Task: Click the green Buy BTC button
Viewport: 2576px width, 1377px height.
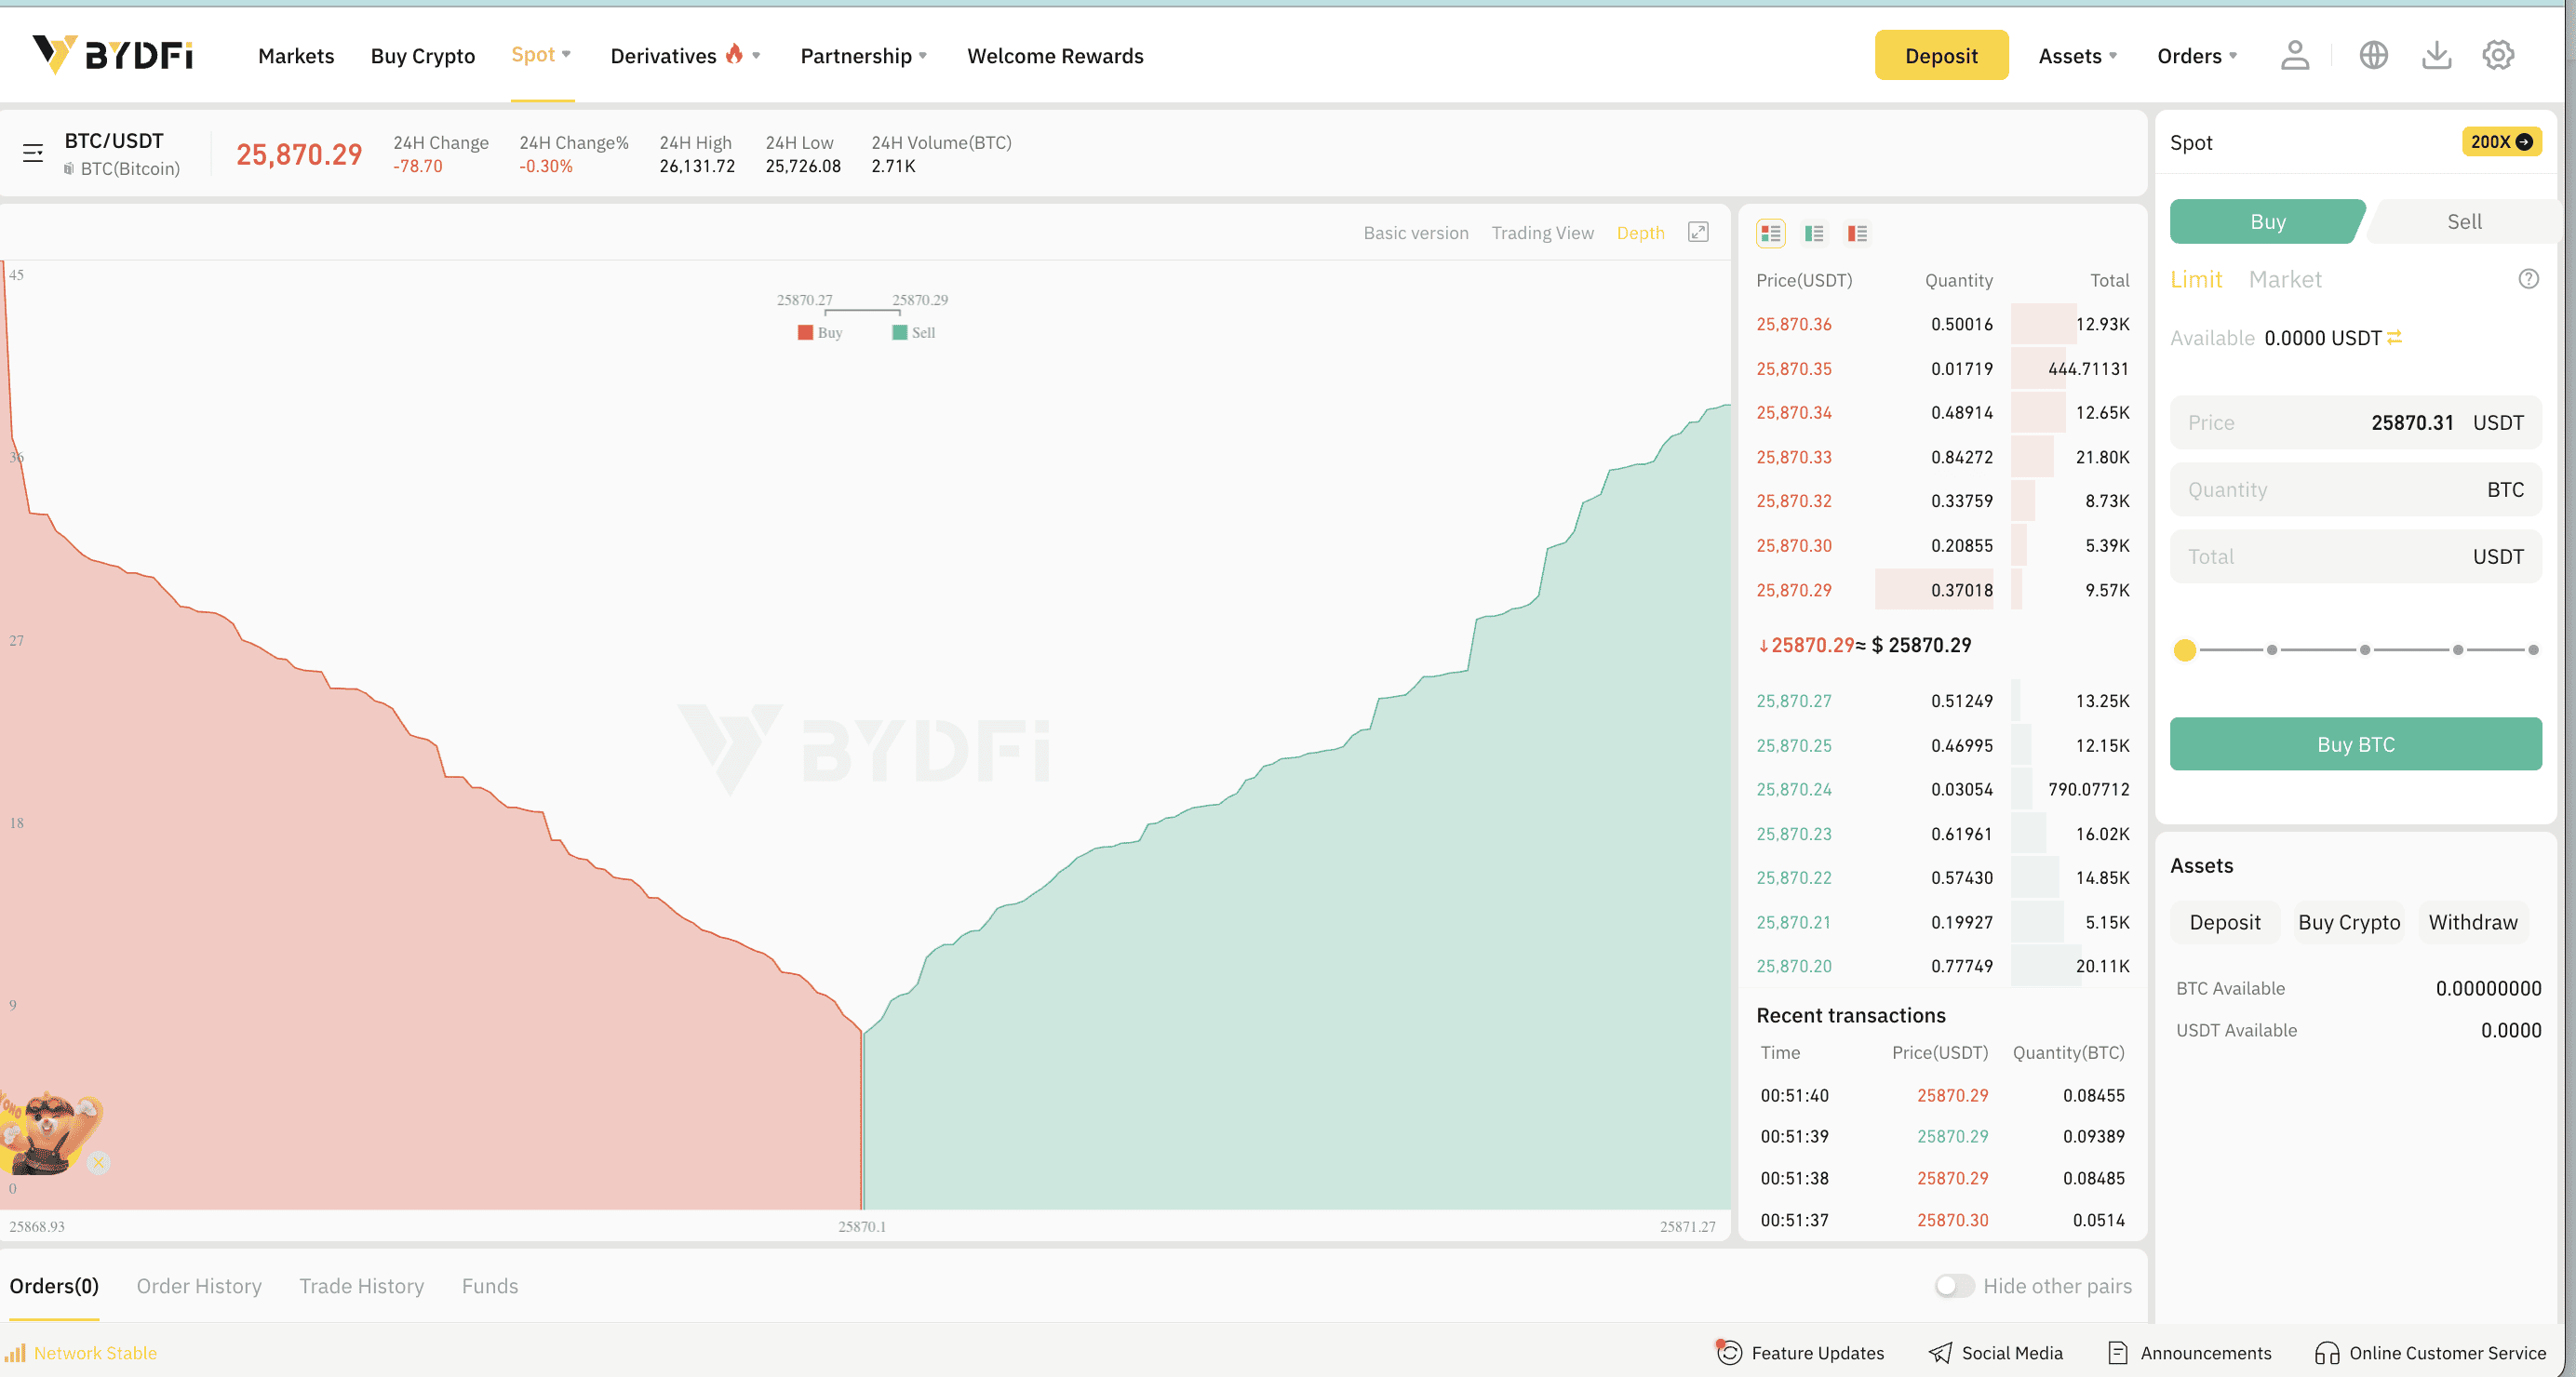Action: pyautogui.click(x=2355, y=744)
